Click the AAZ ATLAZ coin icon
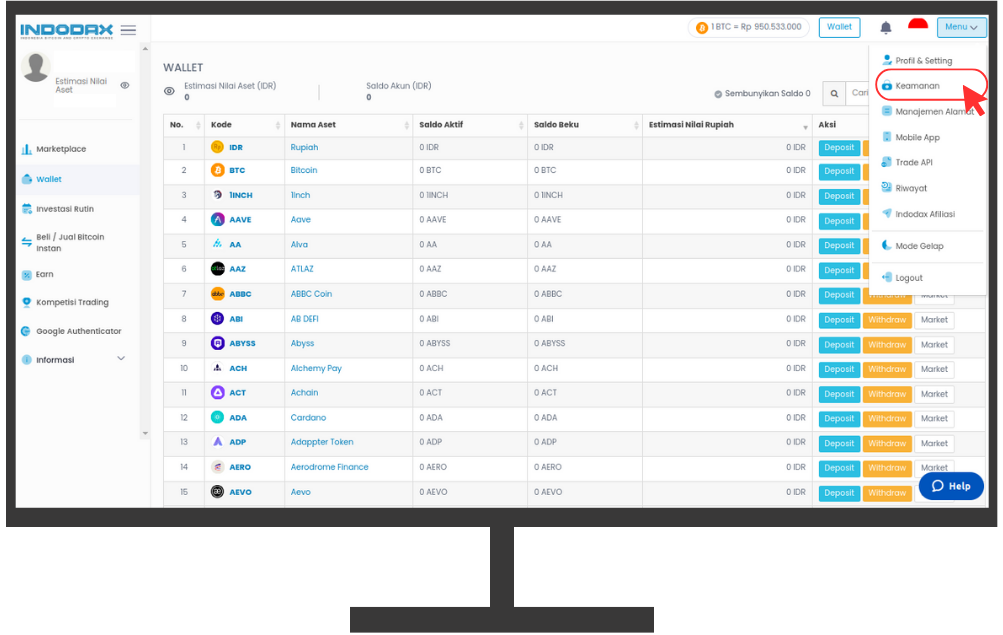Image resolution: width=1003 pixels, height=635 pixels. pyautogui.click(x=217, y=269)
